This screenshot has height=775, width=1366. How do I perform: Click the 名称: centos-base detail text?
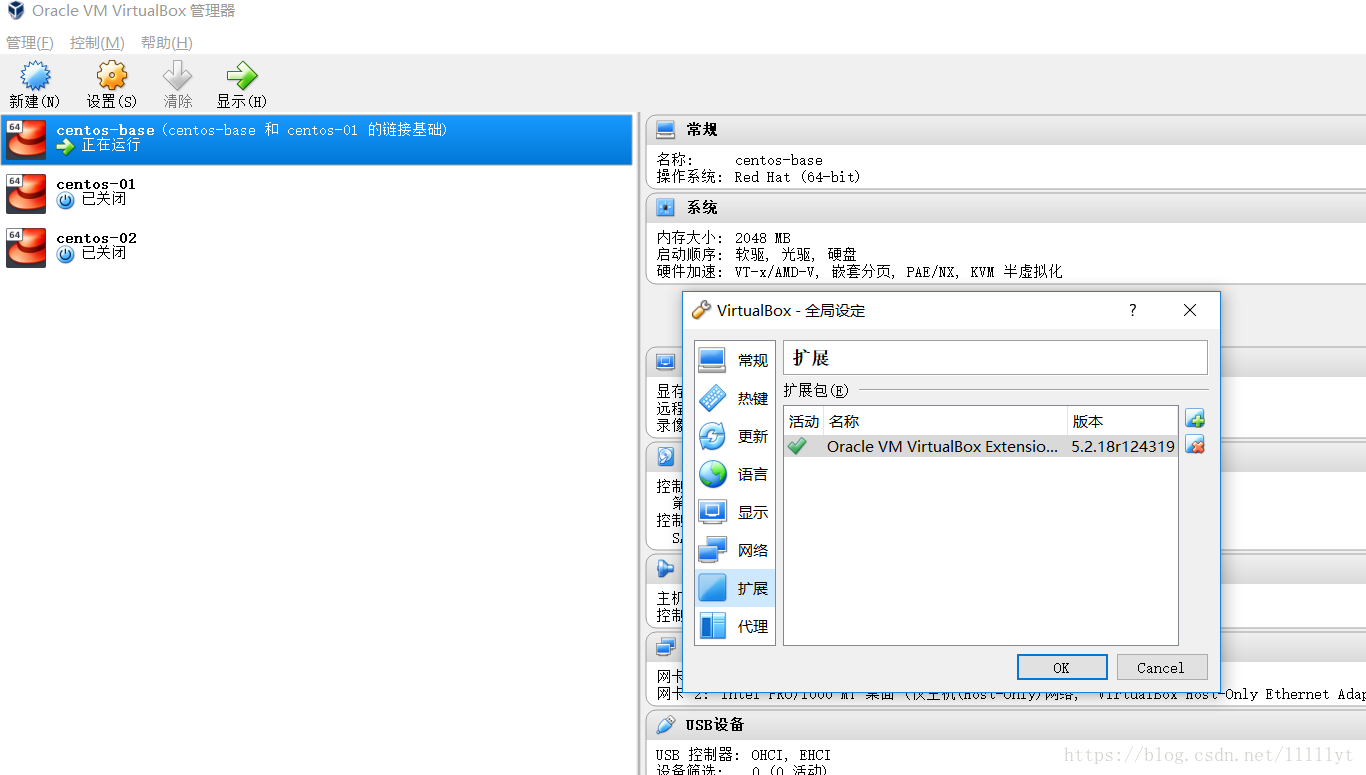point(740,160)
